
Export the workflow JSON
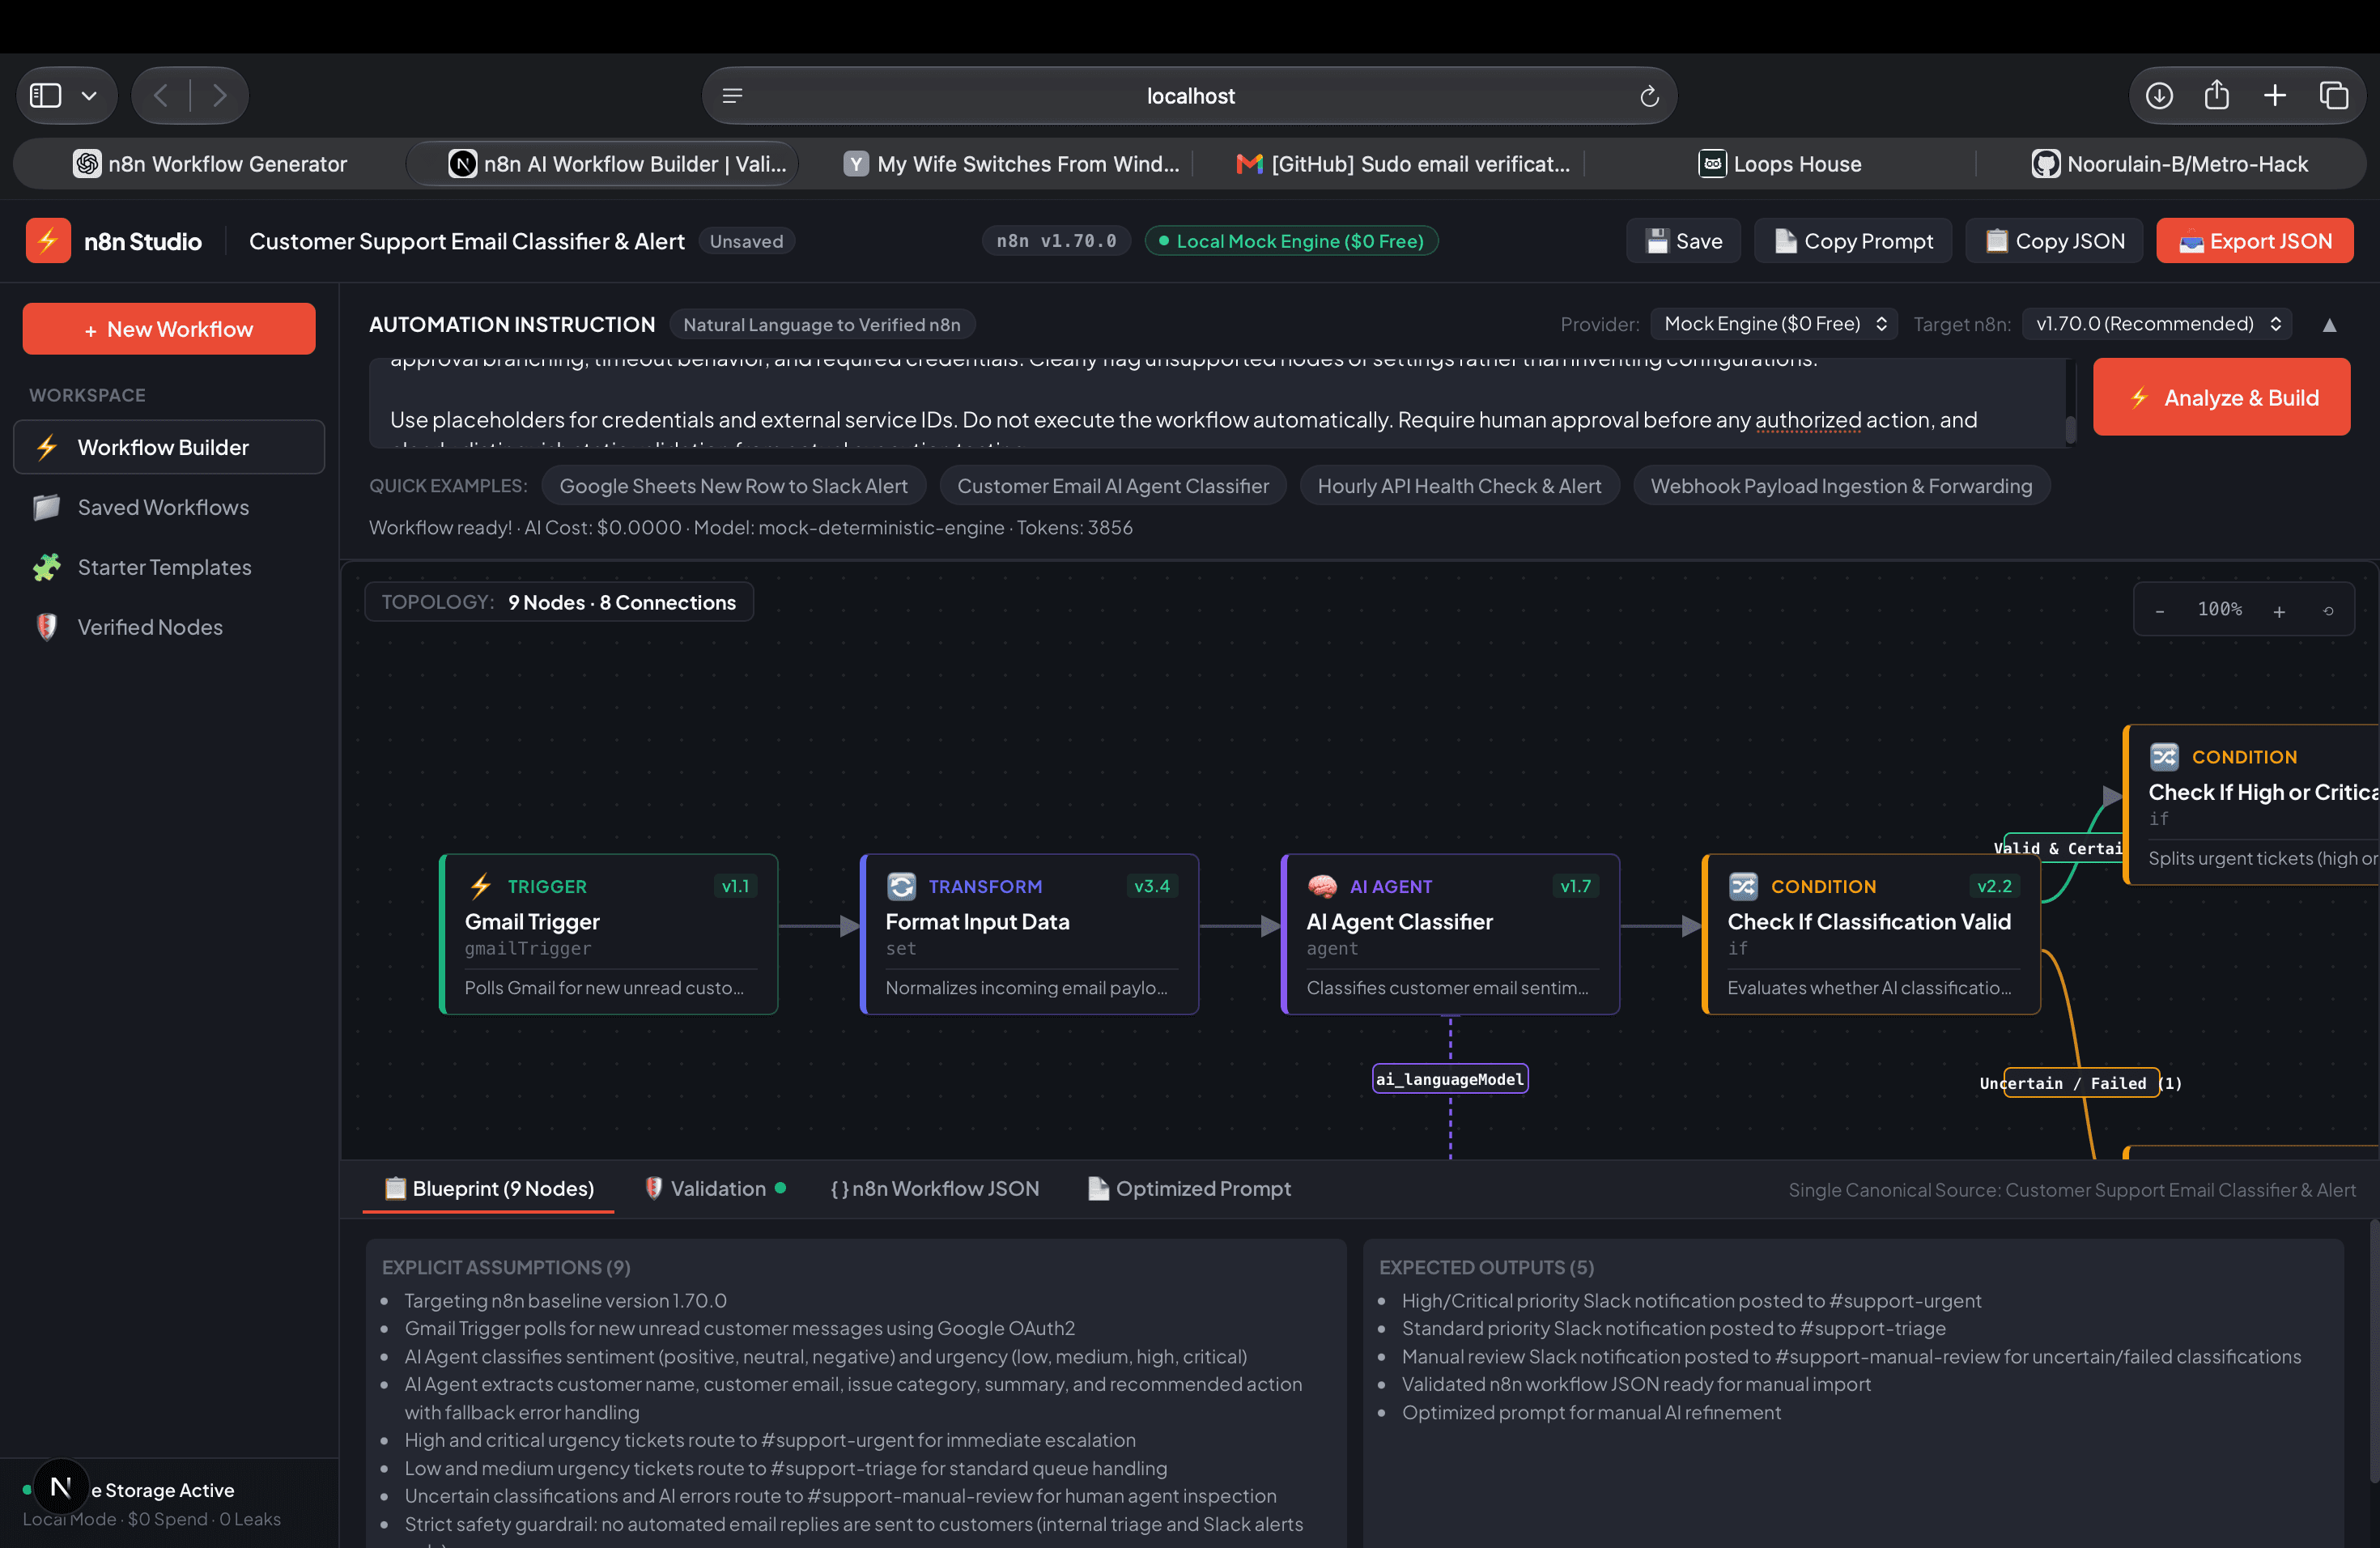[2255, 241]
